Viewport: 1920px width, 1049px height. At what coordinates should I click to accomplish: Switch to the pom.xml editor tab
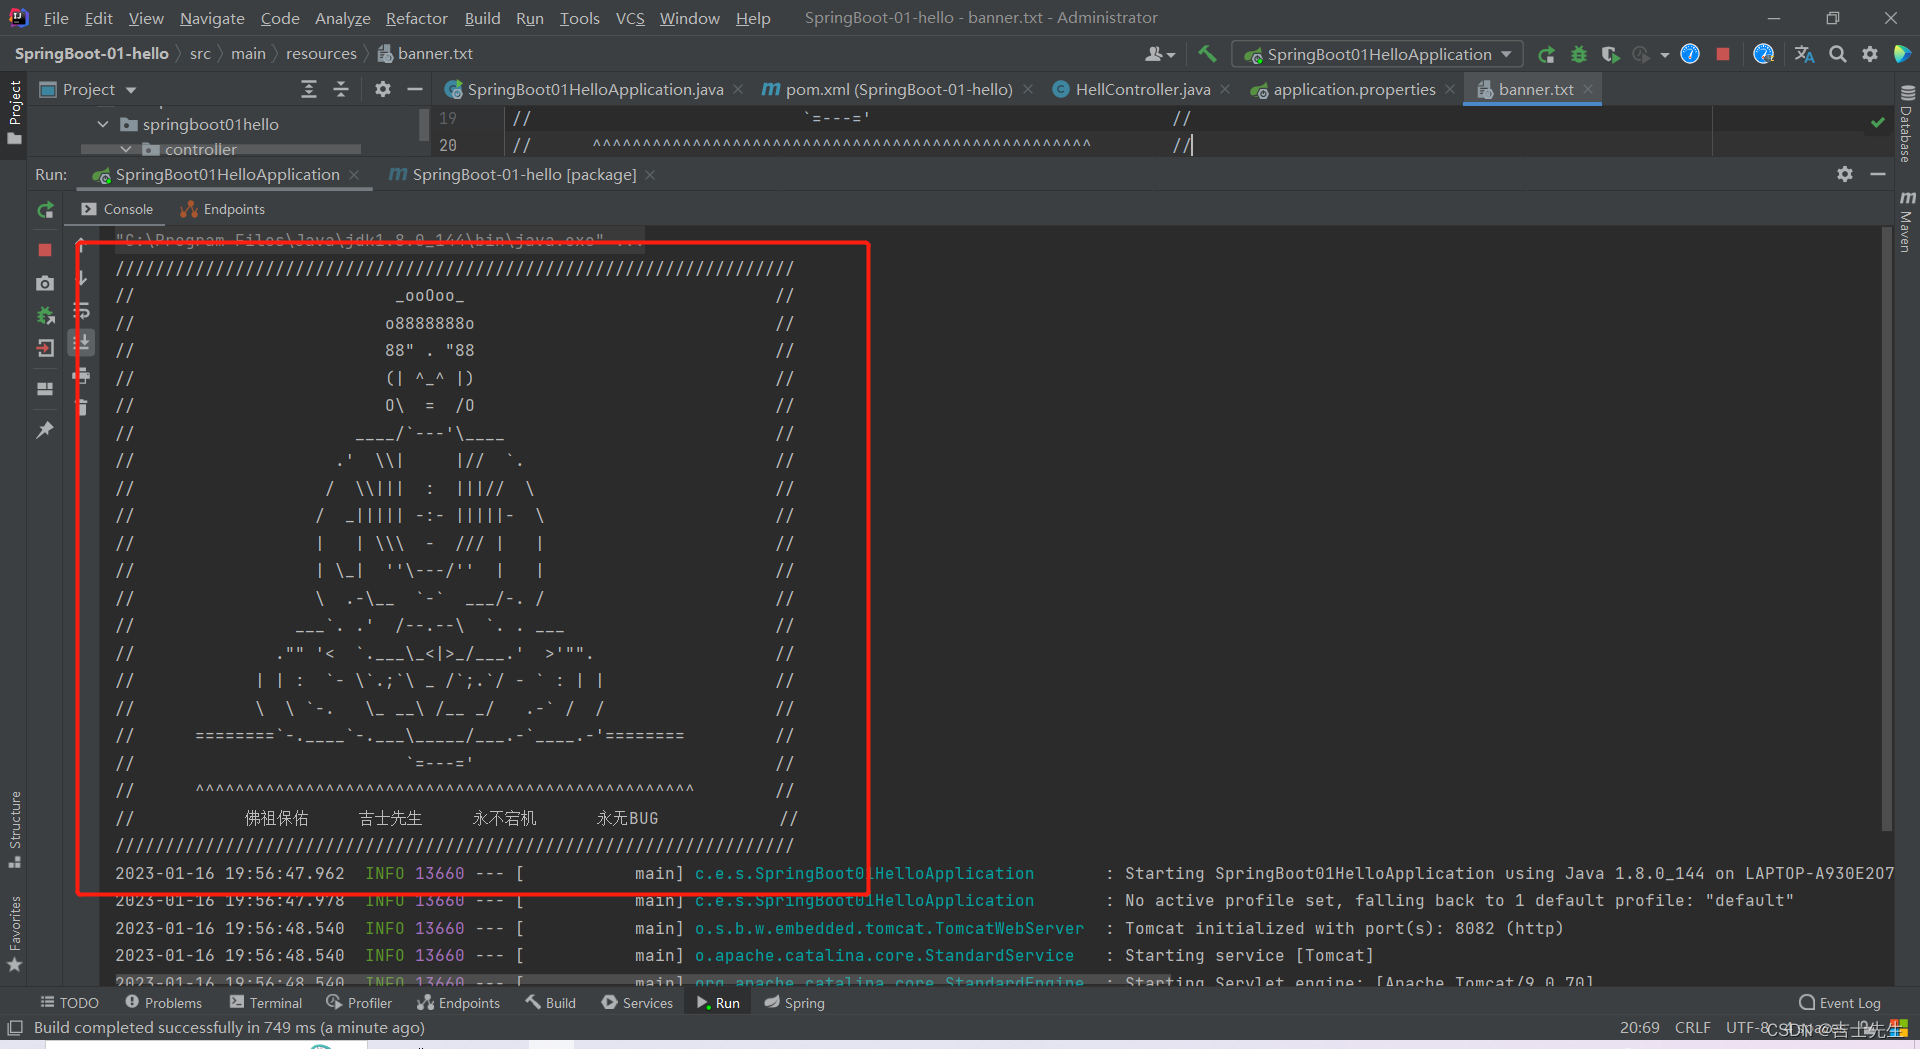click(898, 89)
